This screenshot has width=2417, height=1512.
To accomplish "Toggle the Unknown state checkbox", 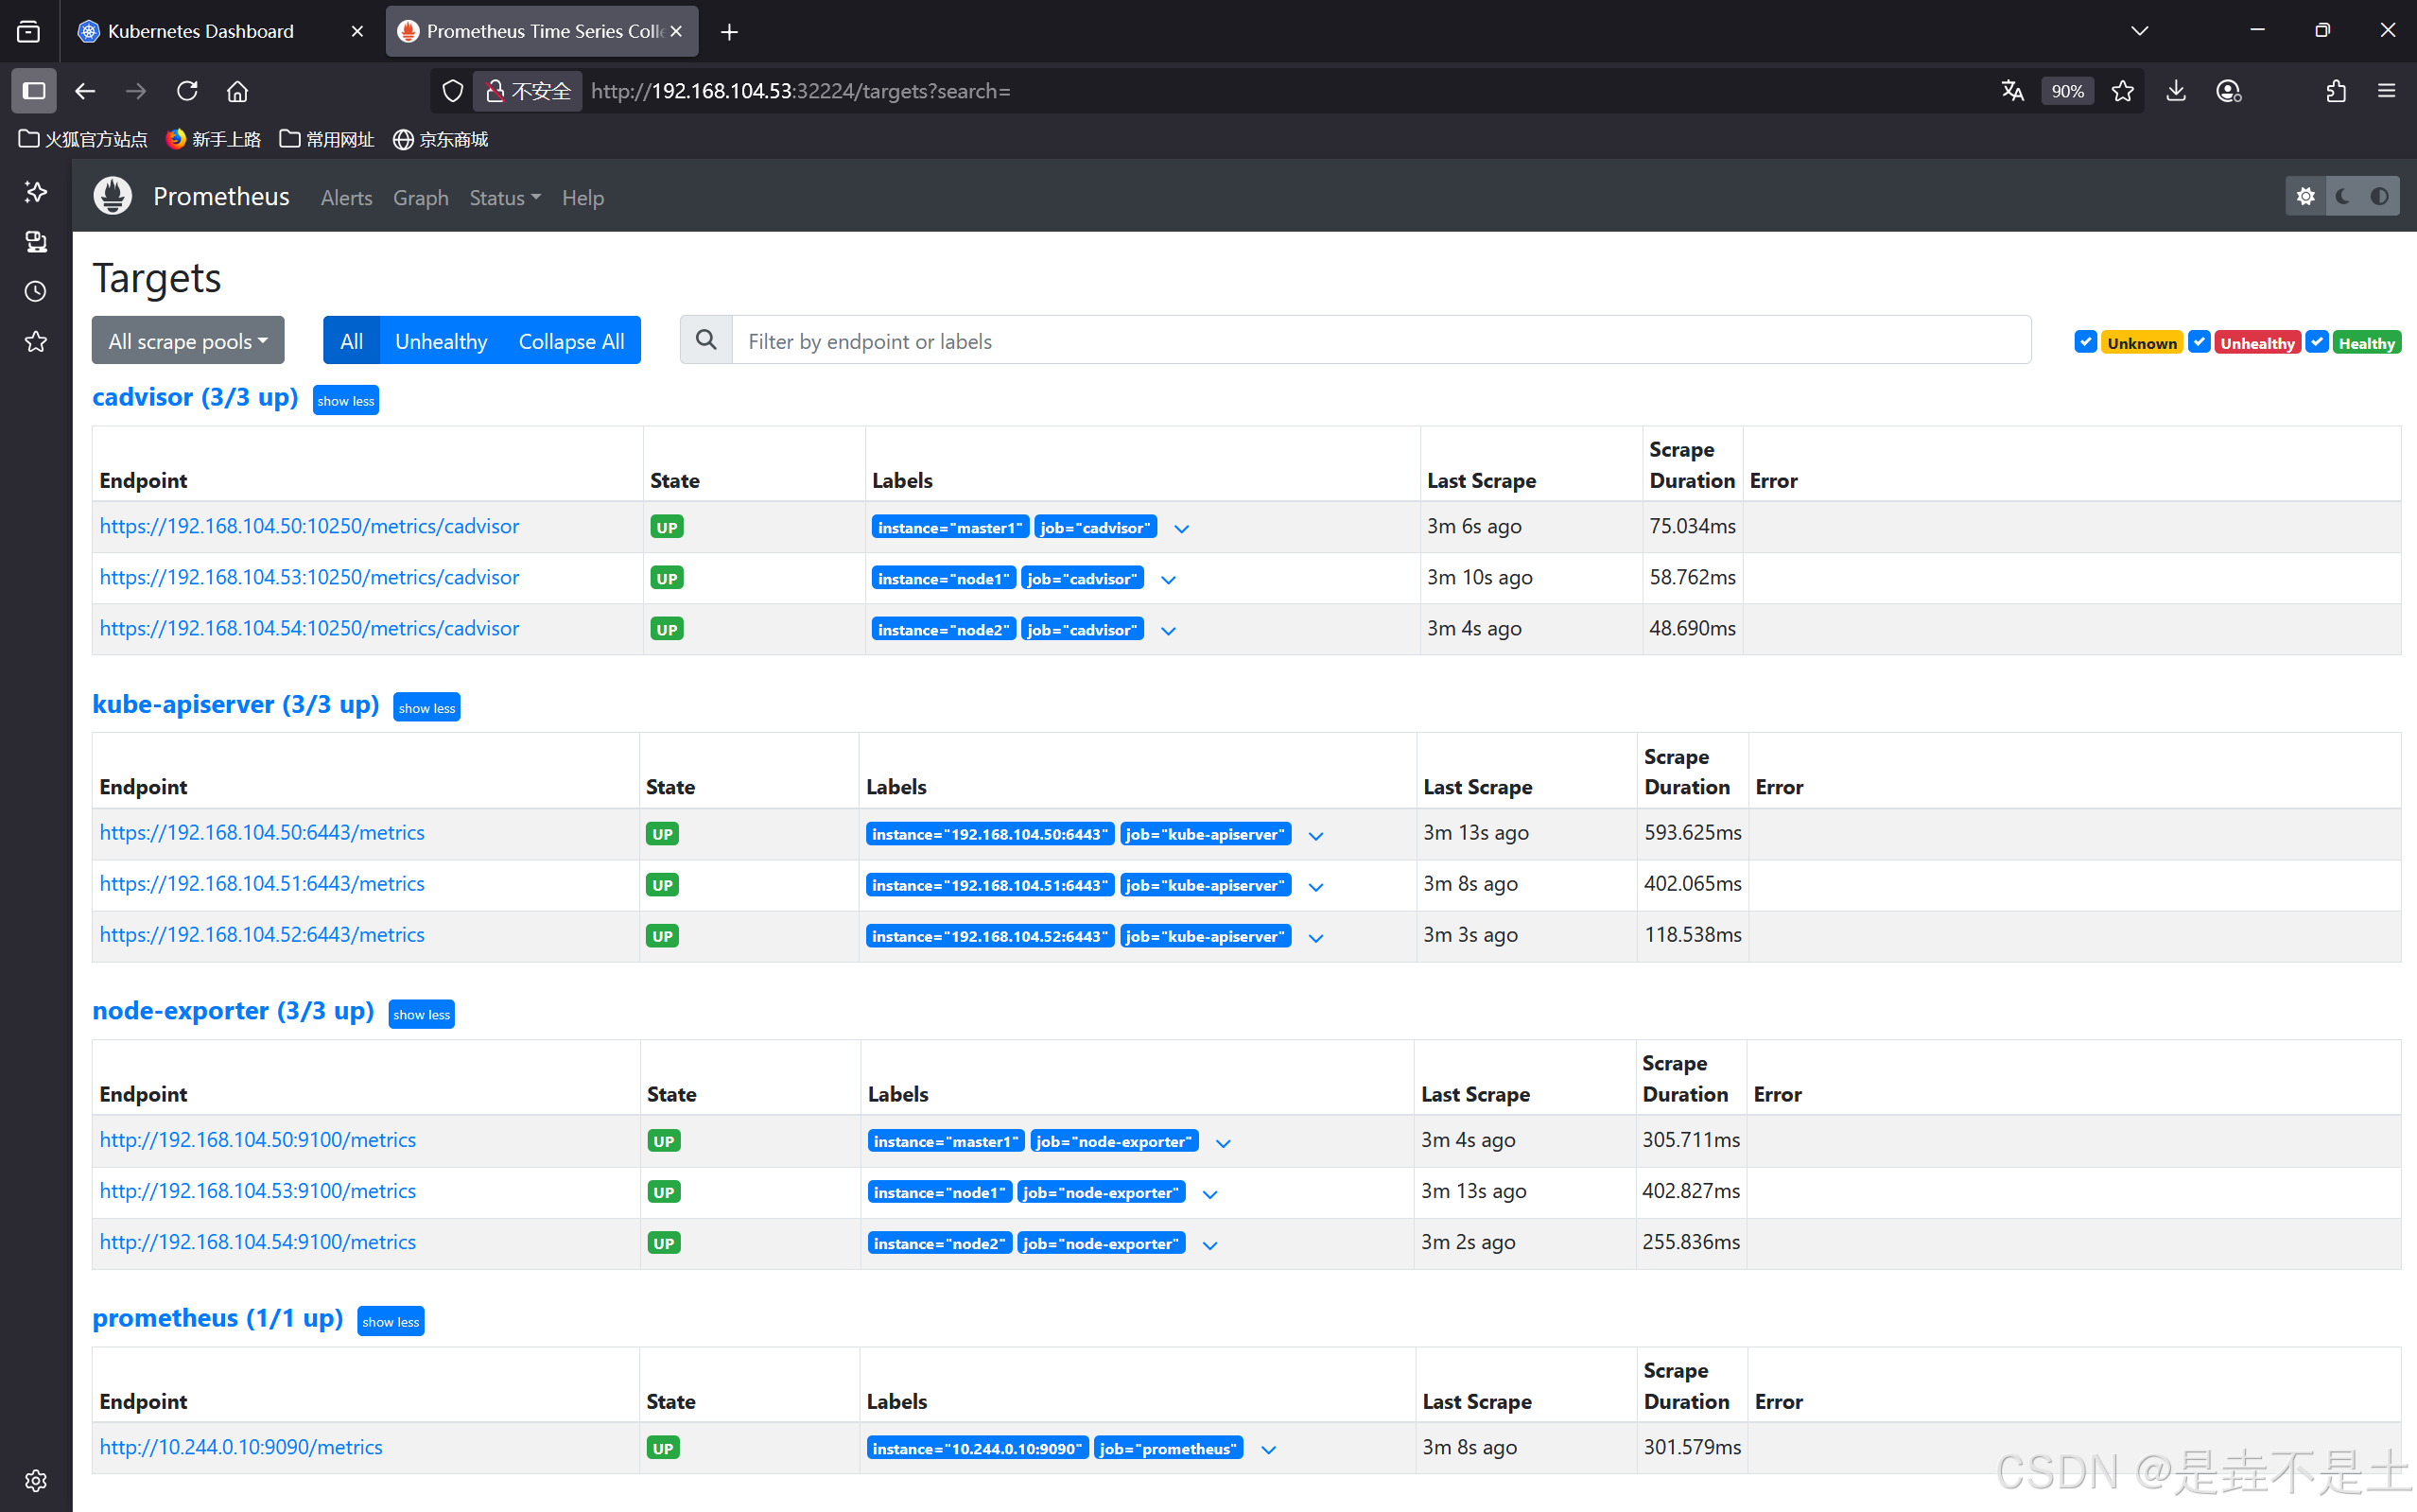I will 2085,342.
